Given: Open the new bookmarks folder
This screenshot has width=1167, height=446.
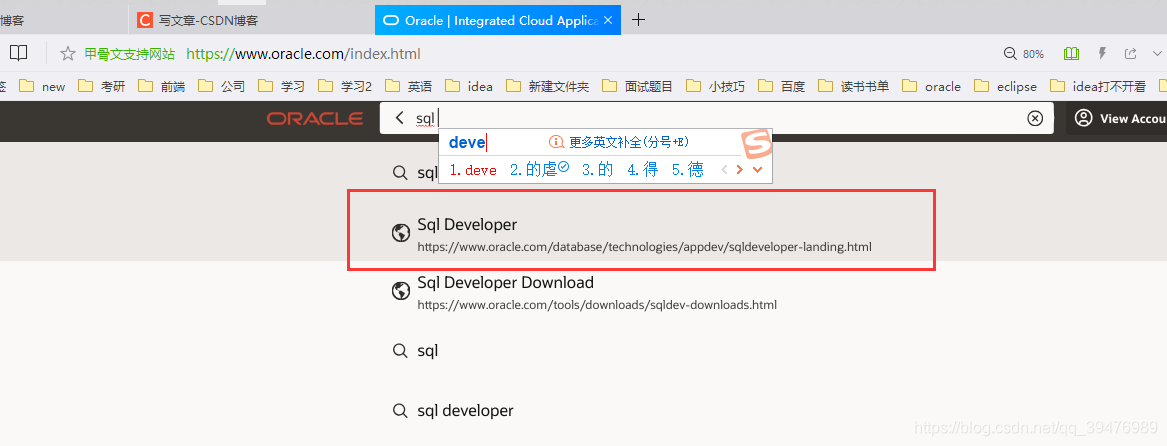Looking at the screenshot, I should [x=42, y=86].
